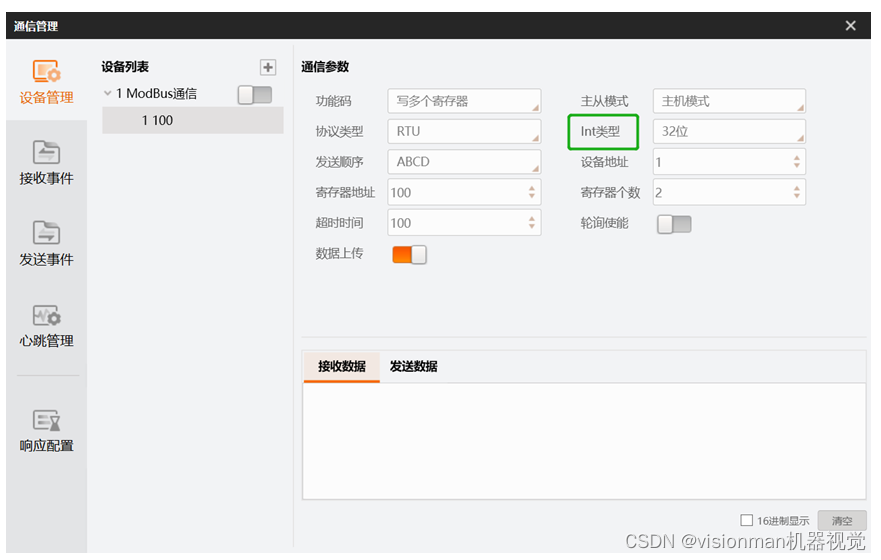Increase the 寄存器地址 value with up arrow
Screen dimensions: 881x560
point(532,189)
